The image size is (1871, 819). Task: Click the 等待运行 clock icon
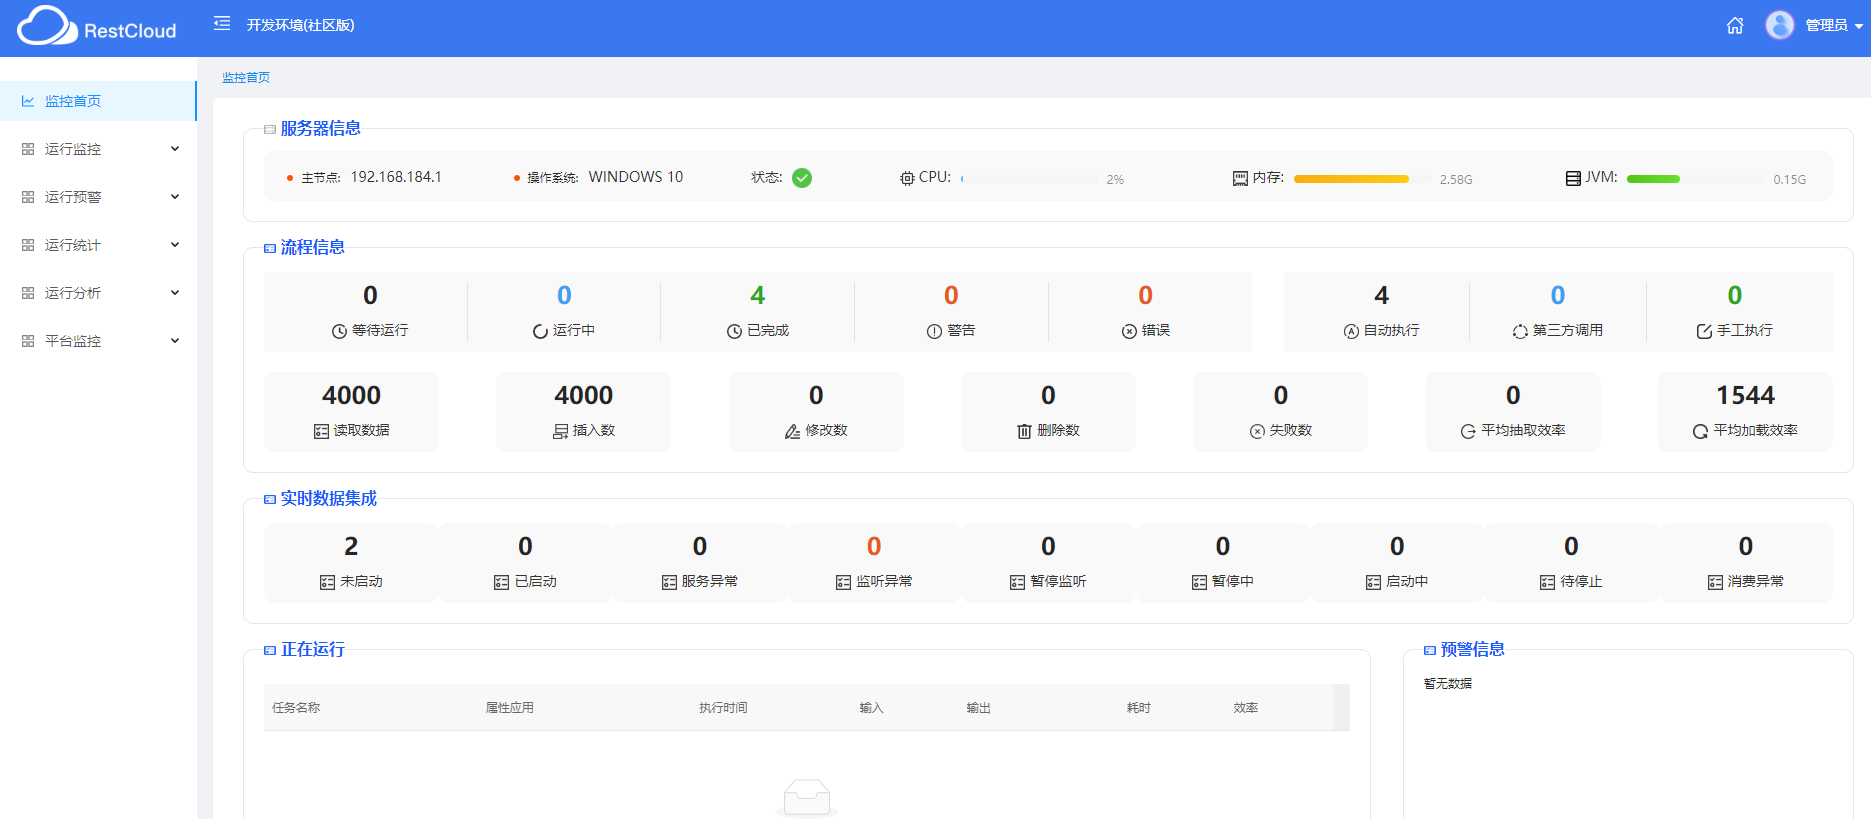(340, 331)
